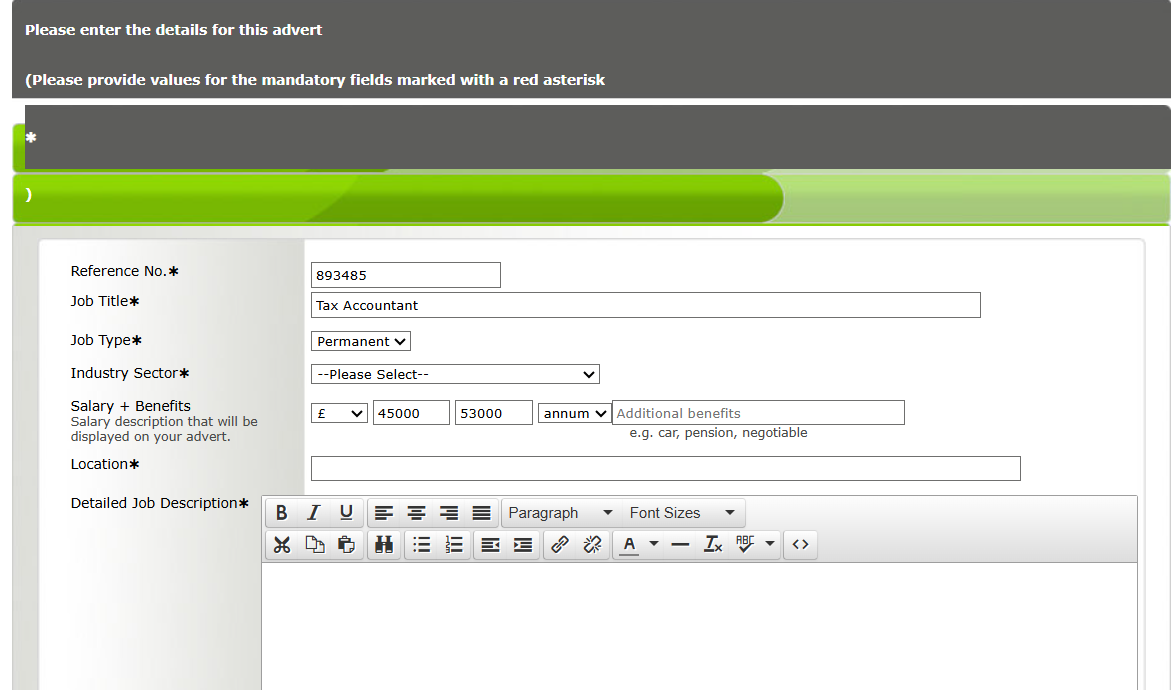Toggle bold formatting in editor toolbar

click(281, 513)
